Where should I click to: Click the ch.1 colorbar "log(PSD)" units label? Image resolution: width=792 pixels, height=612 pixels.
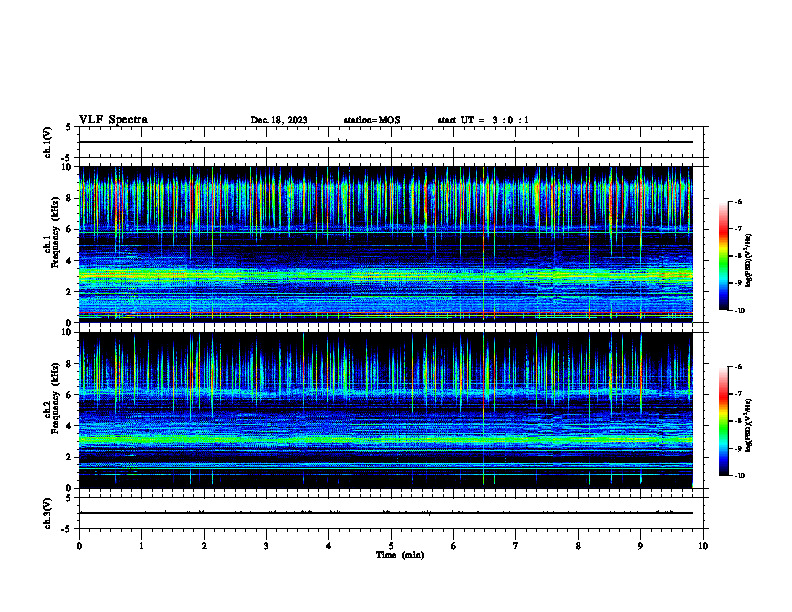point(749,261)
